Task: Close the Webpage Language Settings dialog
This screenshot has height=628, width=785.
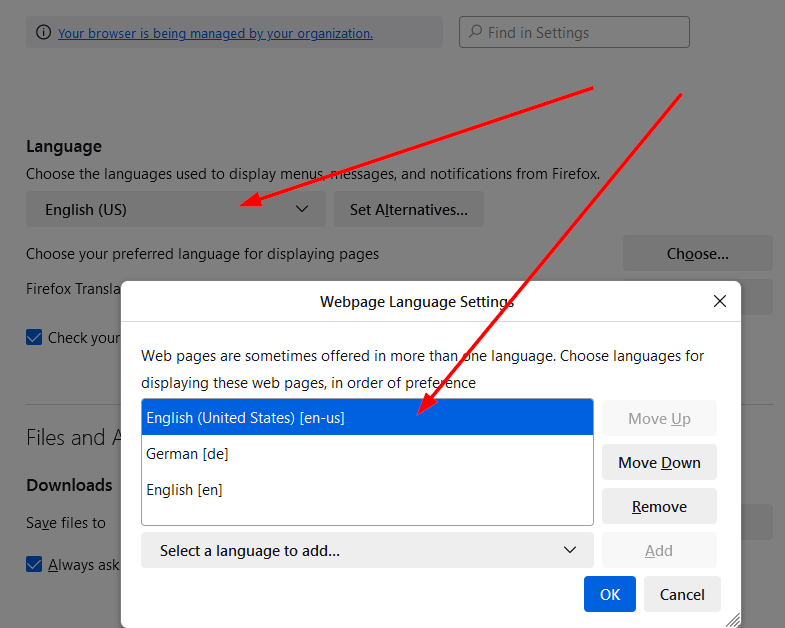Action: [719, 301]
